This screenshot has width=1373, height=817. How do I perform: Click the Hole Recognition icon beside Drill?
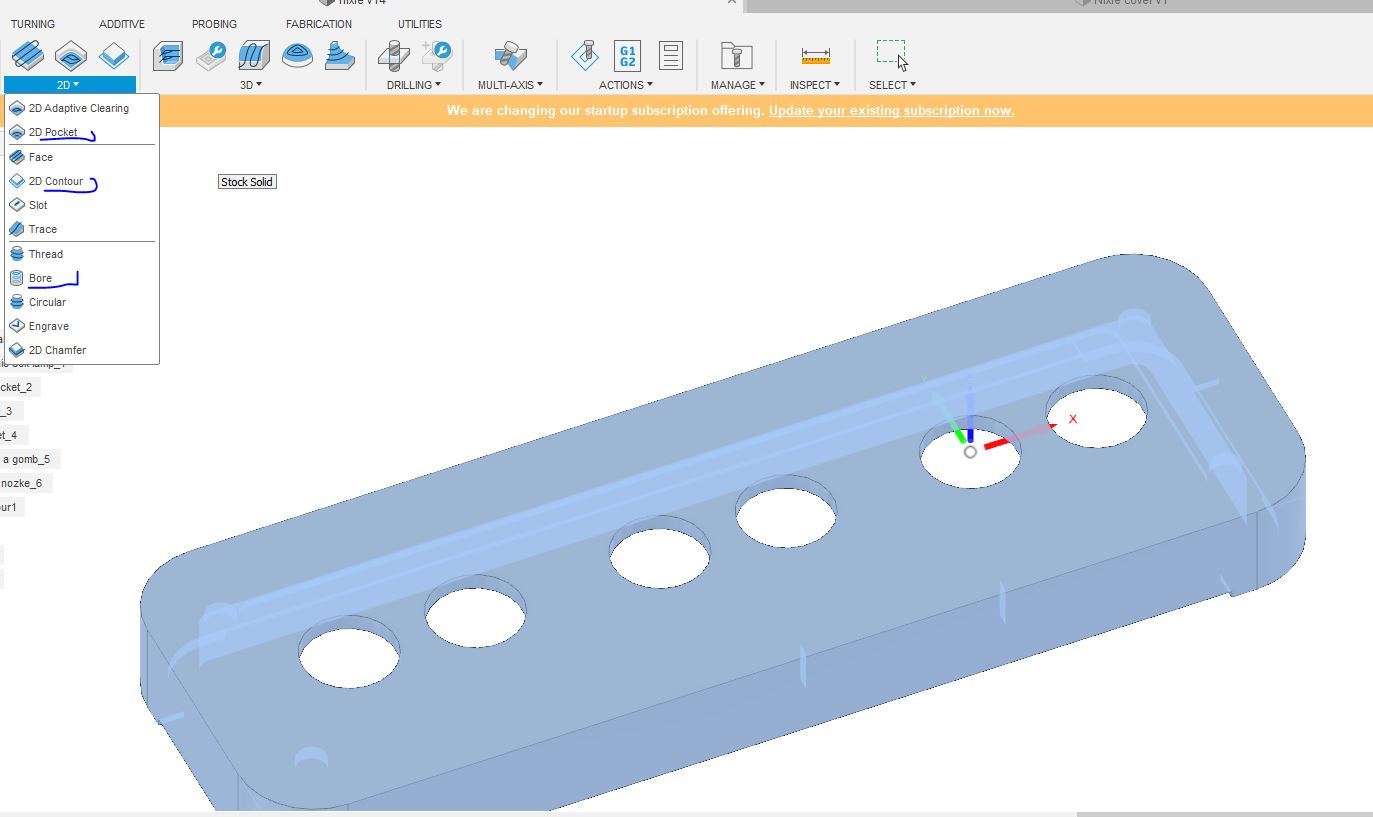pos(437,55)
